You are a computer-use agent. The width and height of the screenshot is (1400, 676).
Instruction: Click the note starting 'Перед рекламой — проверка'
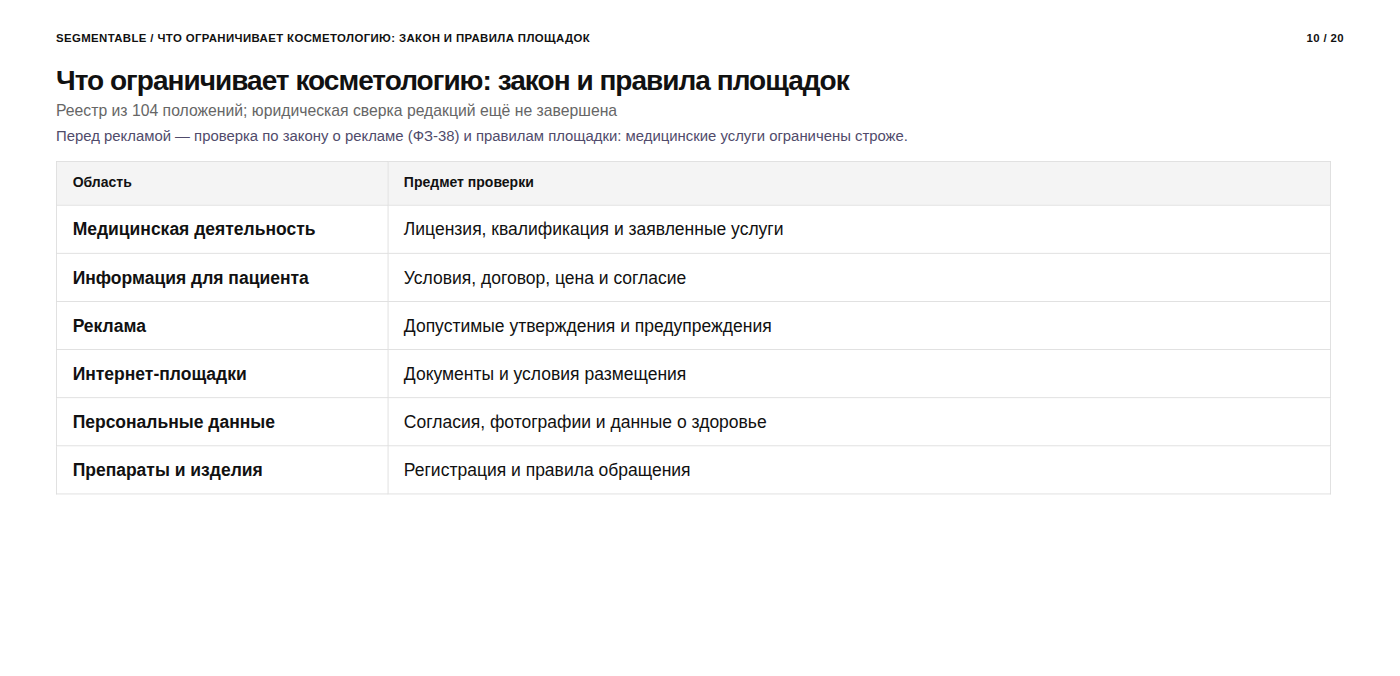[x=482, y=136]
